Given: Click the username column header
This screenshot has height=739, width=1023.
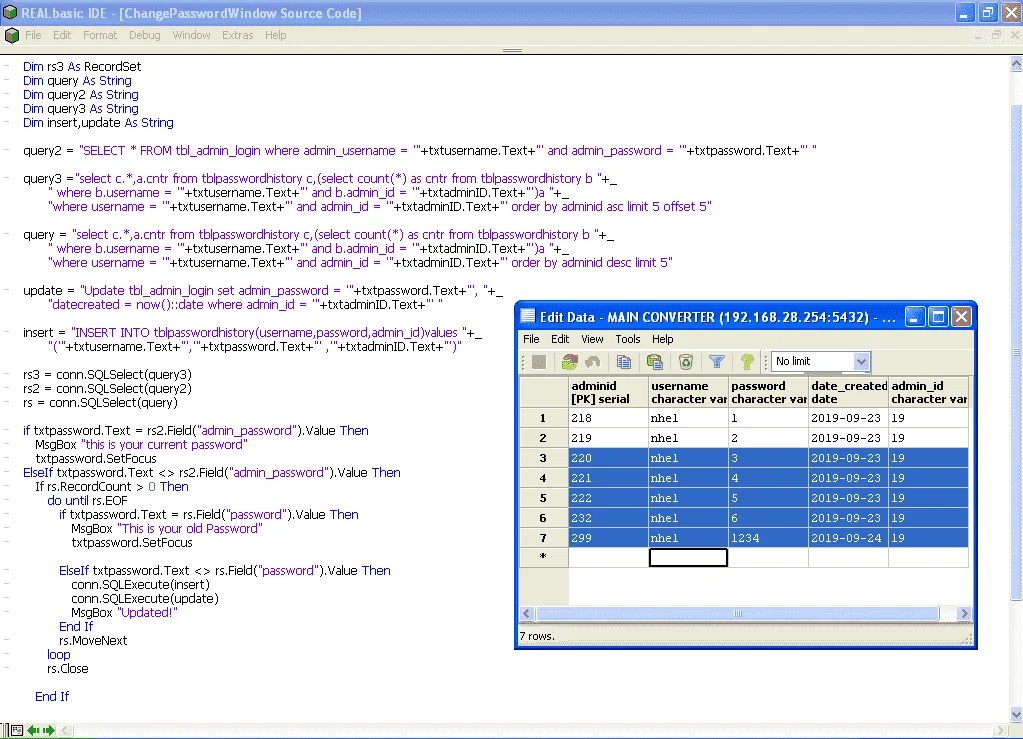Looking at the screenshot, I should pos(688,393).
